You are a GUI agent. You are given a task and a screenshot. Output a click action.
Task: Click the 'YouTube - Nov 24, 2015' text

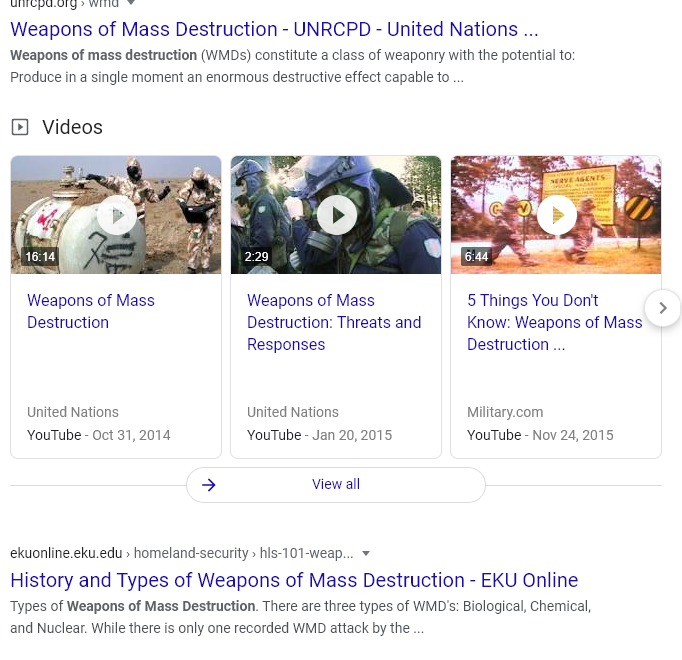540,435
